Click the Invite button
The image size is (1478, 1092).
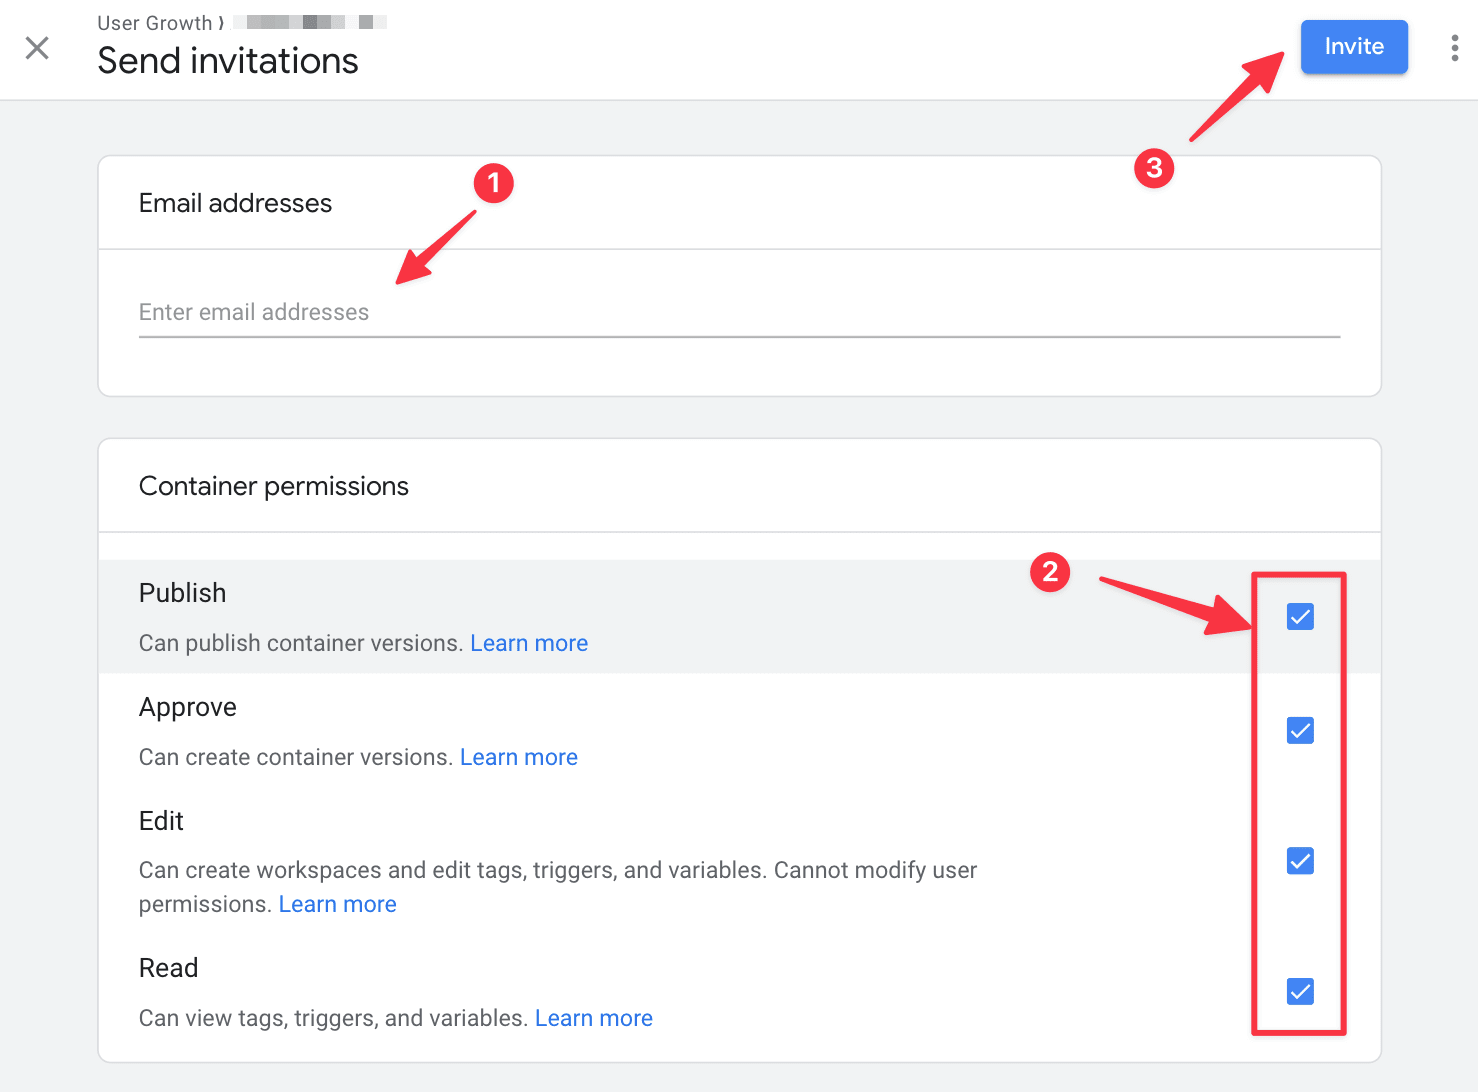tap(1353, 46)
